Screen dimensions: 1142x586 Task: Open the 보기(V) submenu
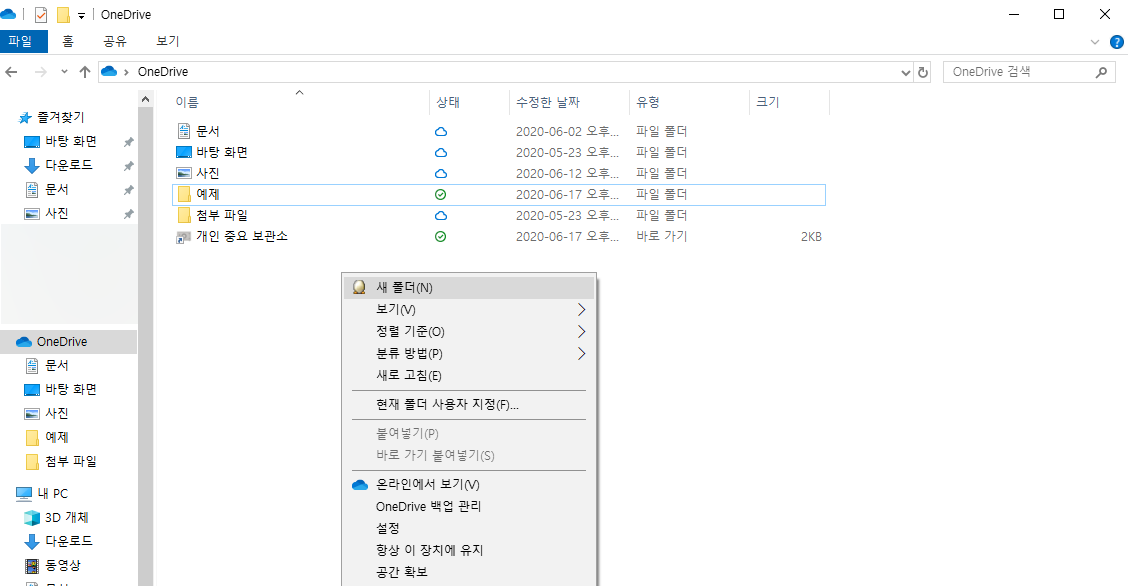tap(468, 309)
